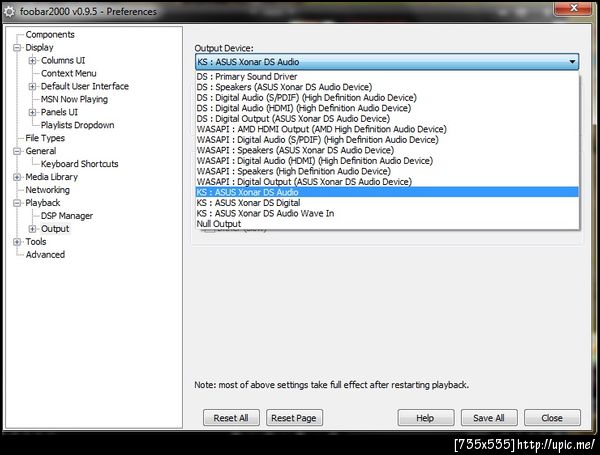Select Playback in the preferences tree

[42, 203]
